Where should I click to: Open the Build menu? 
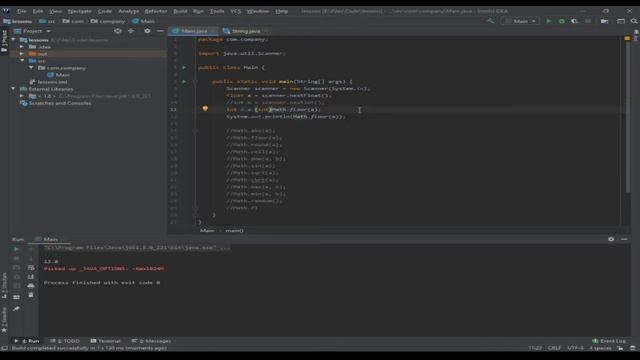180,11
